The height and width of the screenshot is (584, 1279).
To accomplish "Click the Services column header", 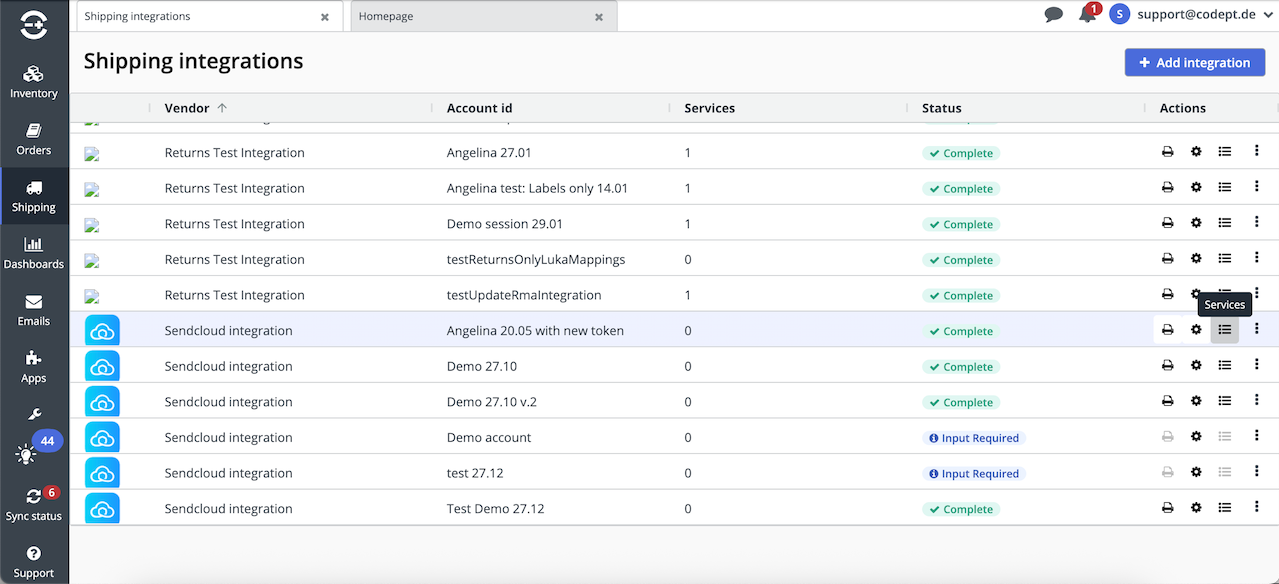I will (x=709, y=108).
